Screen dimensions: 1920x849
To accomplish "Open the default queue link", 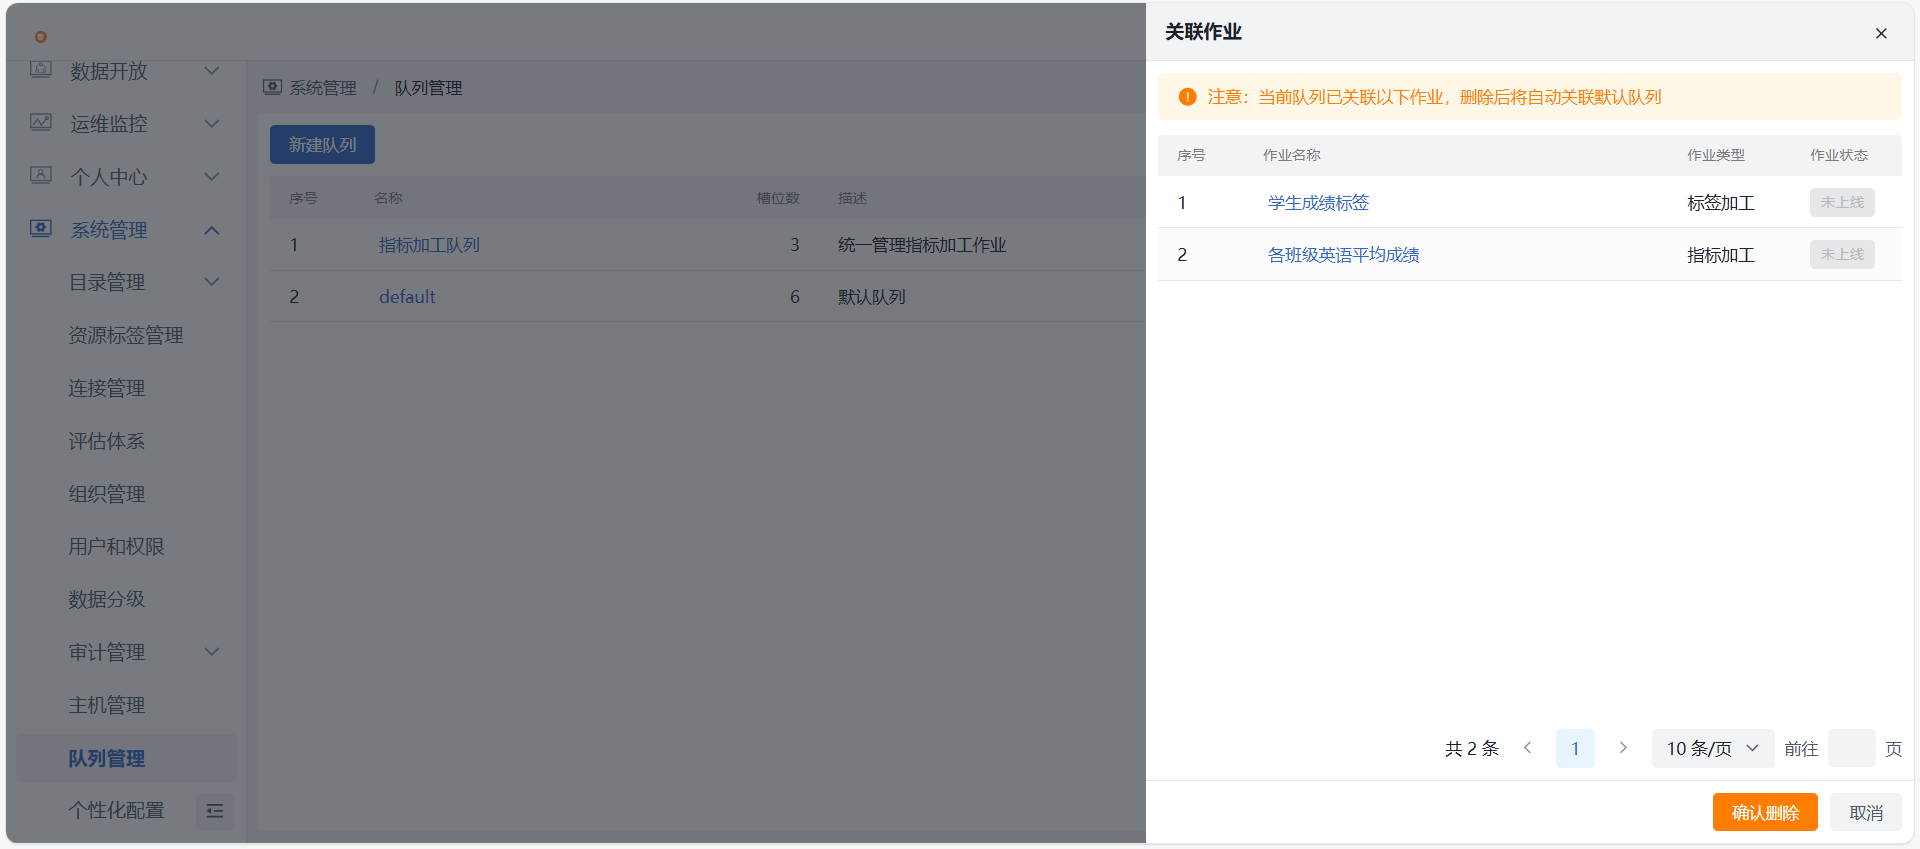I will 407,297.
